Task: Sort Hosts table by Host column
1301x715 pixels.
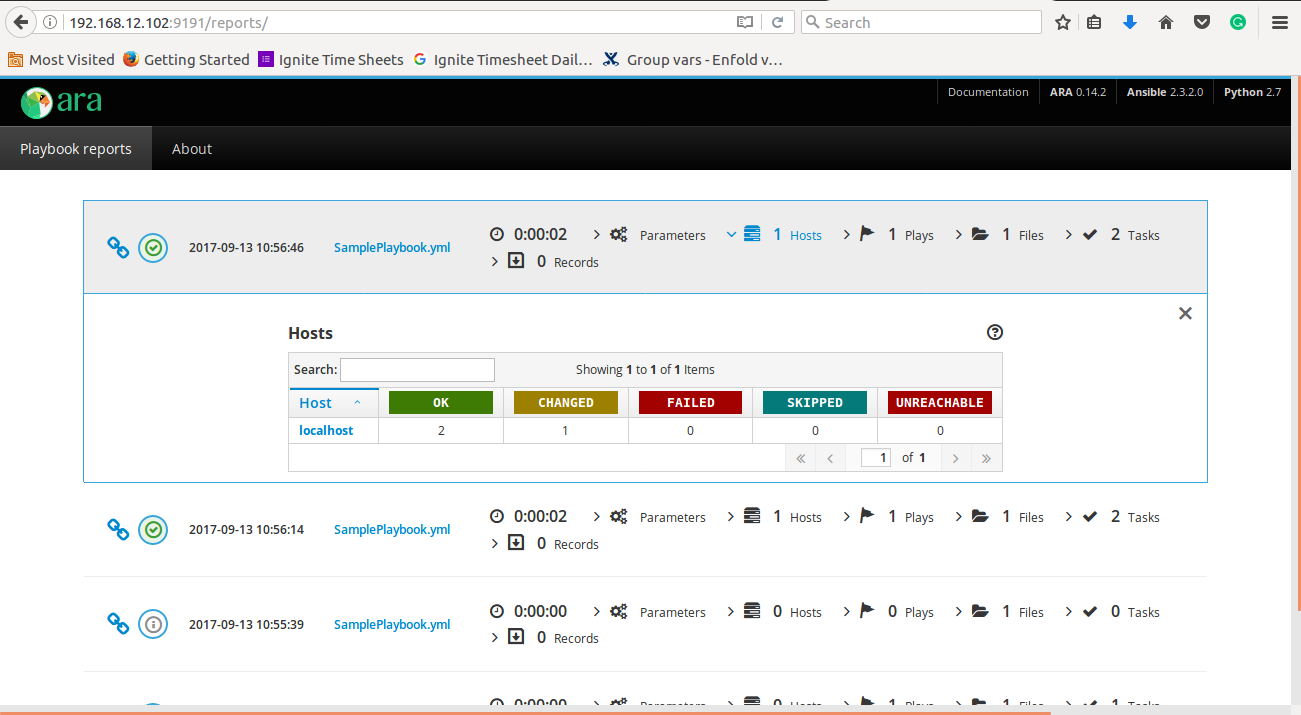Action: click(333, 403)
